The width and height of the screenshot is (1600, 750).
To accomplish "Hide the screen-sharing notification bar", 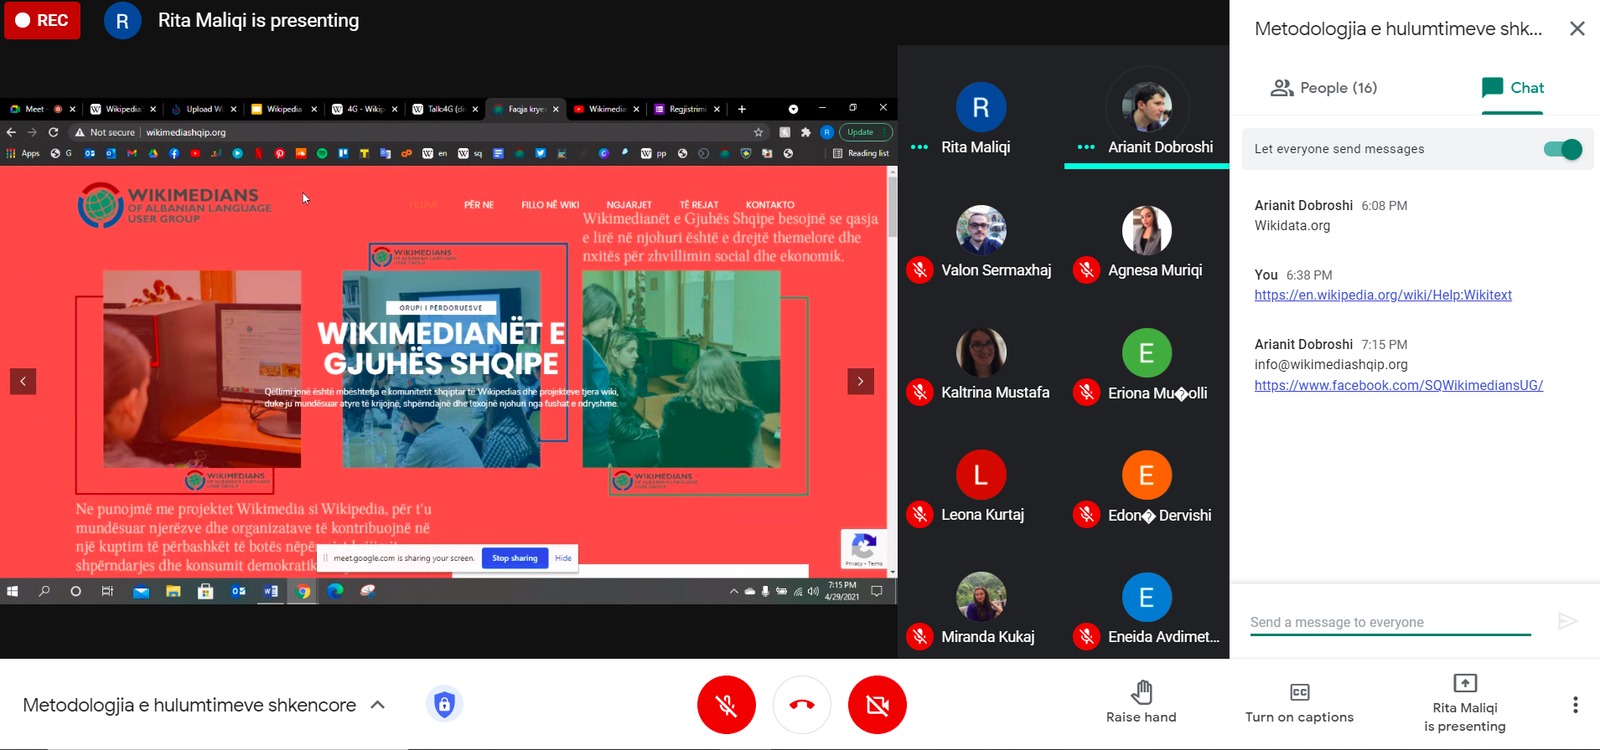I will pos(563,558).
